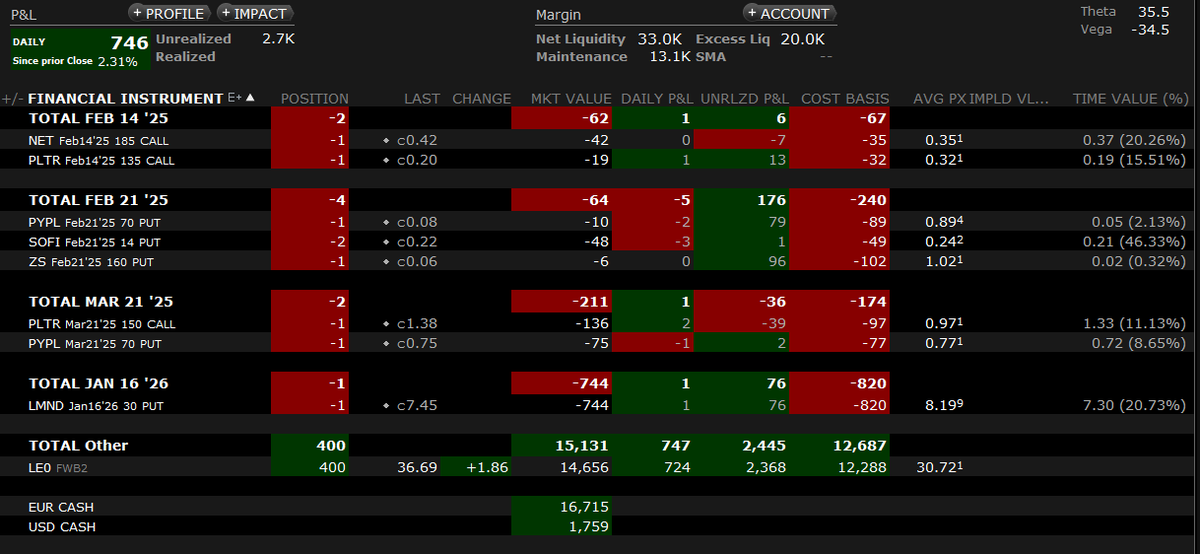Viewport: 1200px width, 554px height.
Task: Click LEO last price 36.69
Action: coord(418,467)
